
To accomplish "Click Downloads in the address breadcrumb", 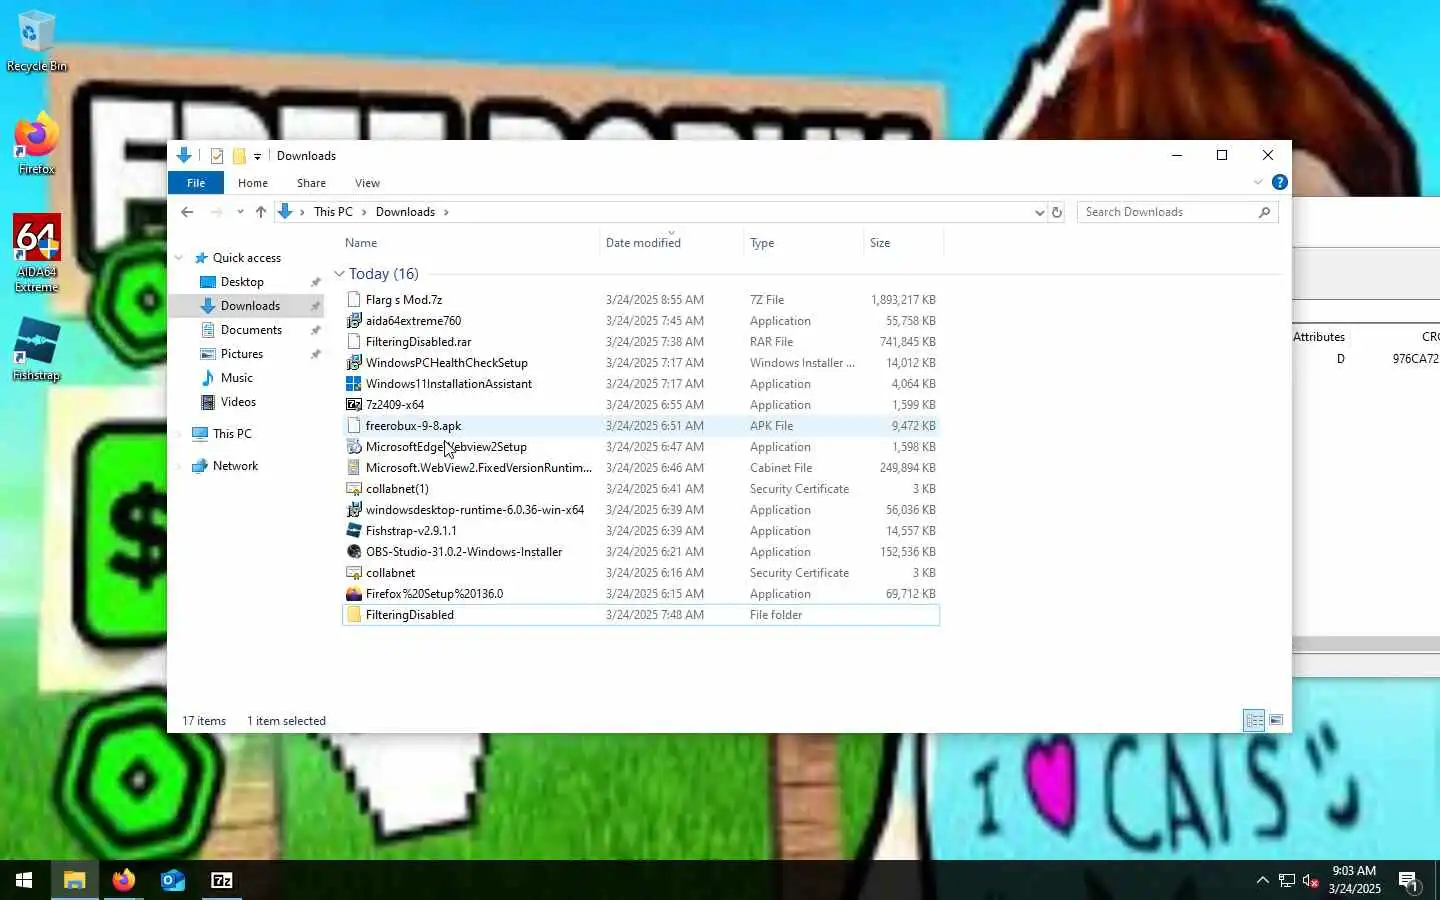I will (x=405, y=212).
